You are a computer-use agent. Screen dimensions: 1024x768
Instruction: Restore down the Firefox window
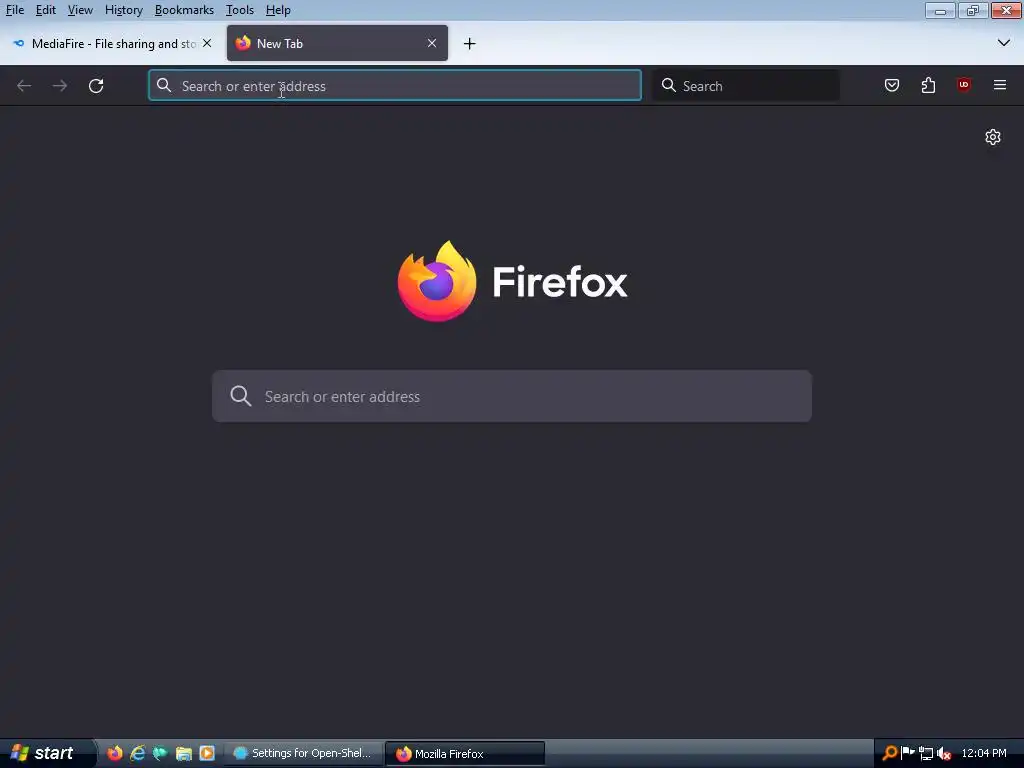coord(972,10)
